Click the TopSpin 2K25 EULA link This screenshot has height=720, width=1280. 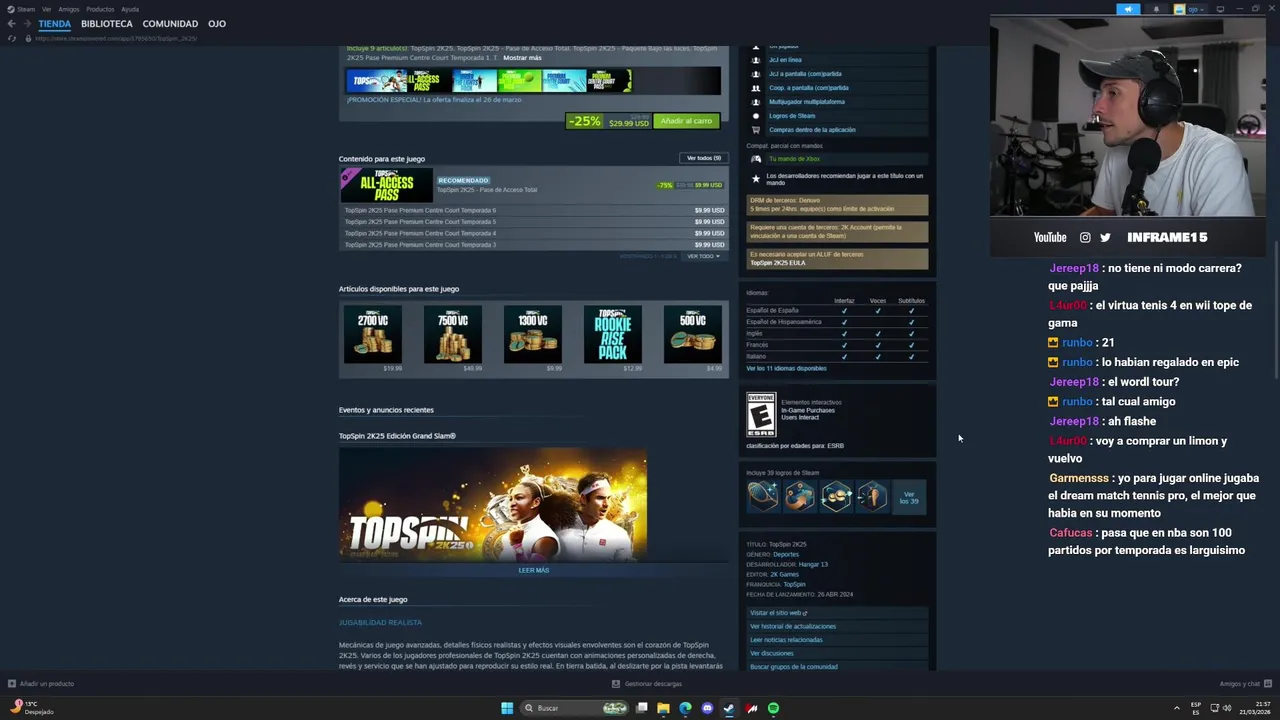(x=778, y=263)
